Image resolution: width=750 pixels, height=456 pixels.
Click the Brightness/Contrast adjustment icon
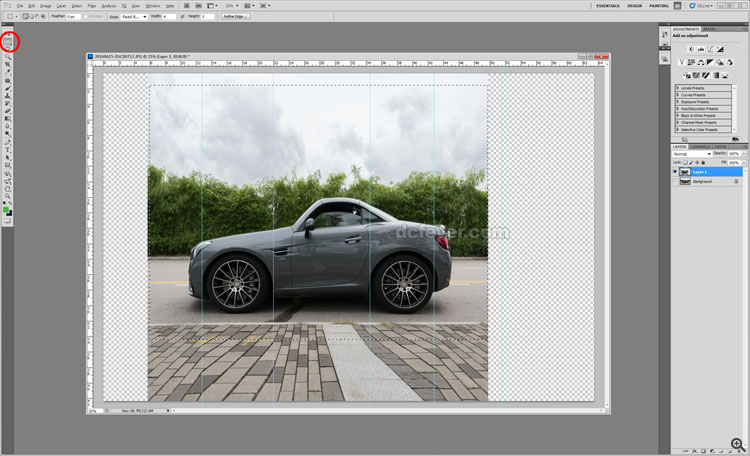(x=689, y=48)
